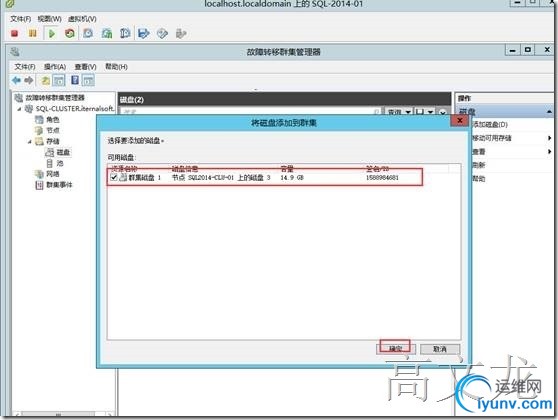Image resolution: width=558 pixels, height=420 pixels.
Task: Click the tree pane horizontal scrollbar
Action: click(x=59, y=414)
